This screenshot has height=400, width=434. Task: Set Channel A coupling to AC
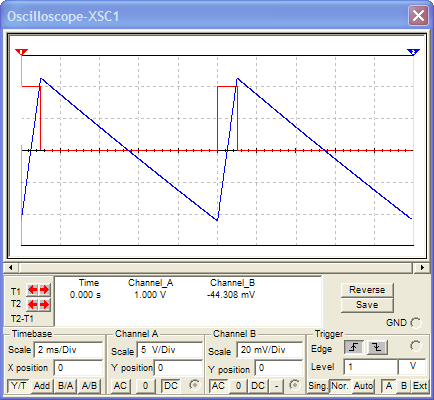coord(120,386)
